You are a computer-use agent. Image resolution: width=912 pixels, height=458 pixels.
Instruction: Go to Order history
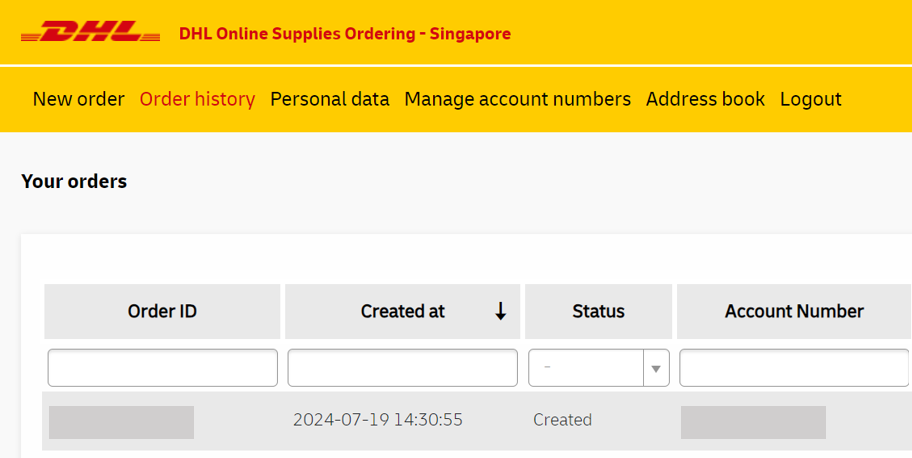tap(197, 99)
